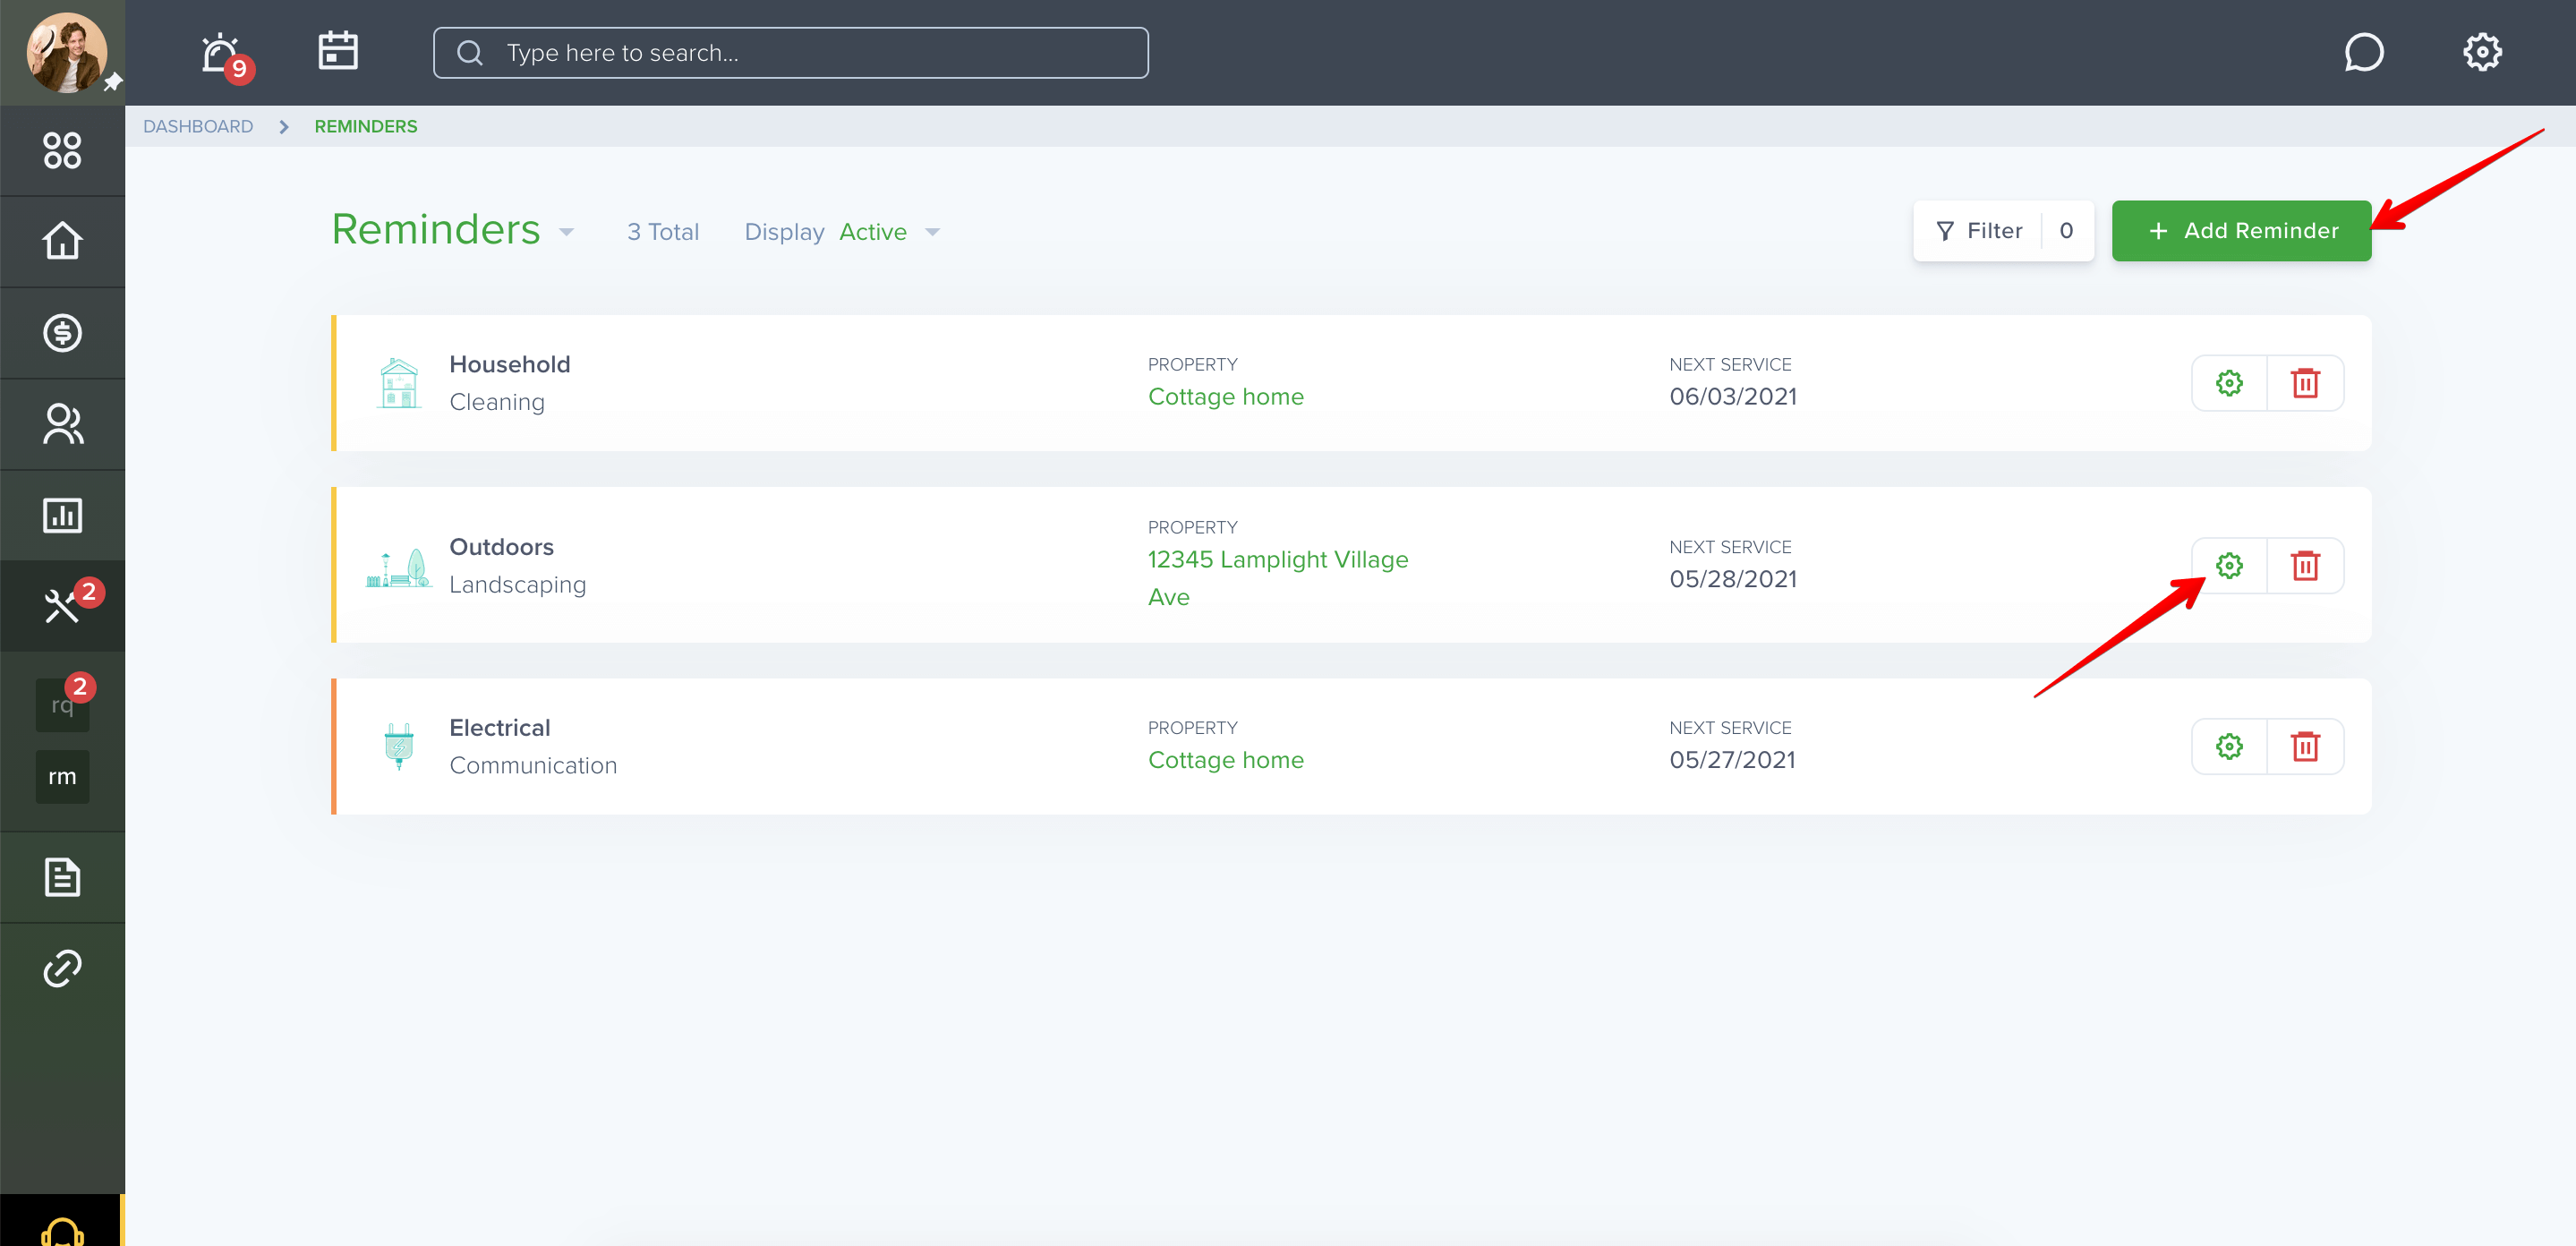
Task: Click the REMINDERS breadcrumb
Action: 366,126
